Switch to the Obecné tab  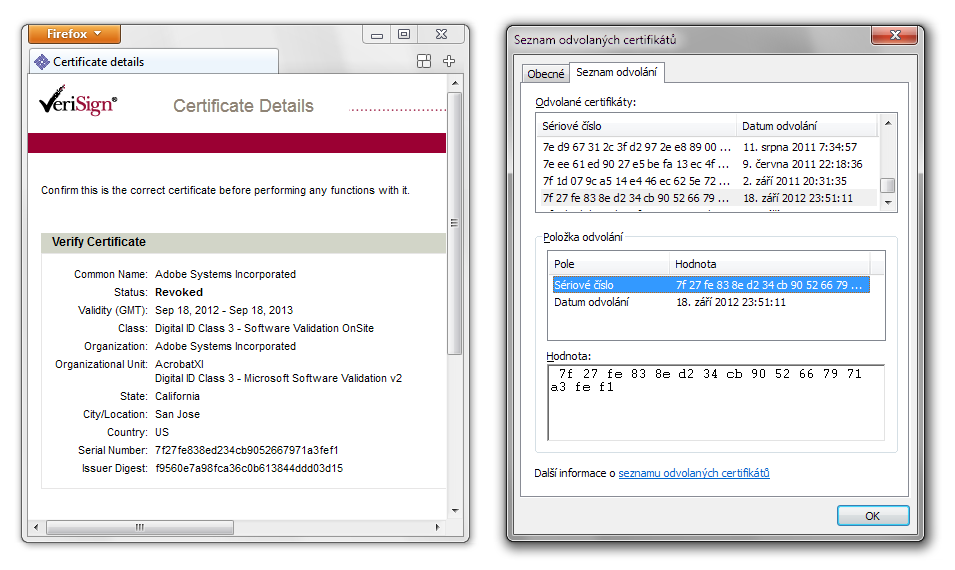[546, 74]
